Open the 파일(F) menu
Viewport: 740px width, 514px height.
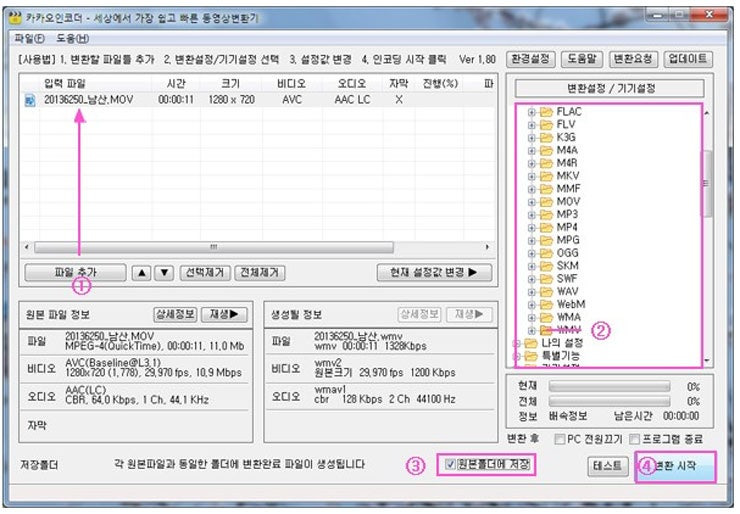(29, 38)
